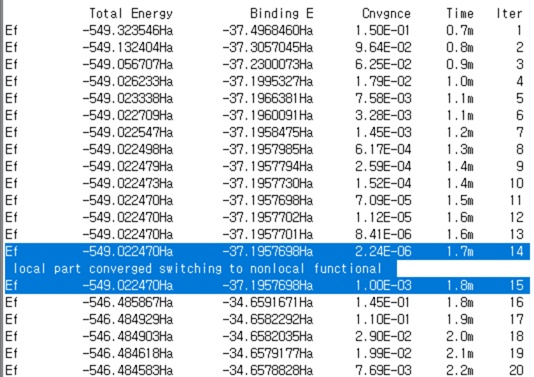Click convergence value 6.17E-04
The image size is (534, 377).
click(383, 150)
